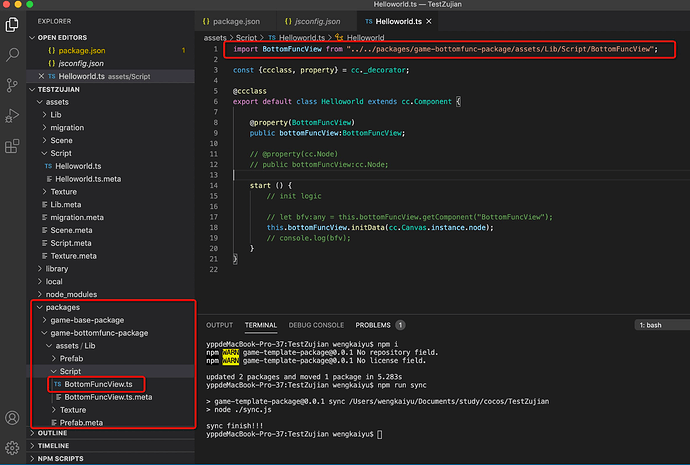Open the Accounts icon in activity bar

(12, 417)
